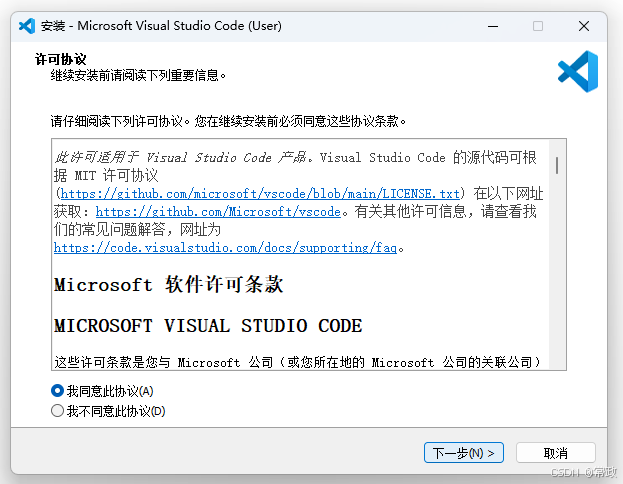Open the LICENSE.txt GitHub link
Viewport: 623px width, 484px height.
click(x=260, y=194)
